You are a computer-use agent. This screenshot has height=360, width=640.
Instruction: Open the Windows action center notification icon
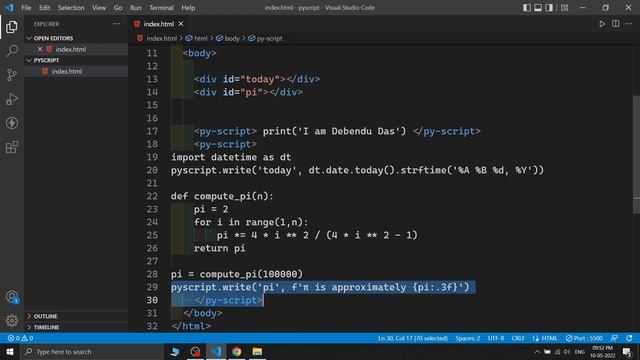click(x=627, y=351)
